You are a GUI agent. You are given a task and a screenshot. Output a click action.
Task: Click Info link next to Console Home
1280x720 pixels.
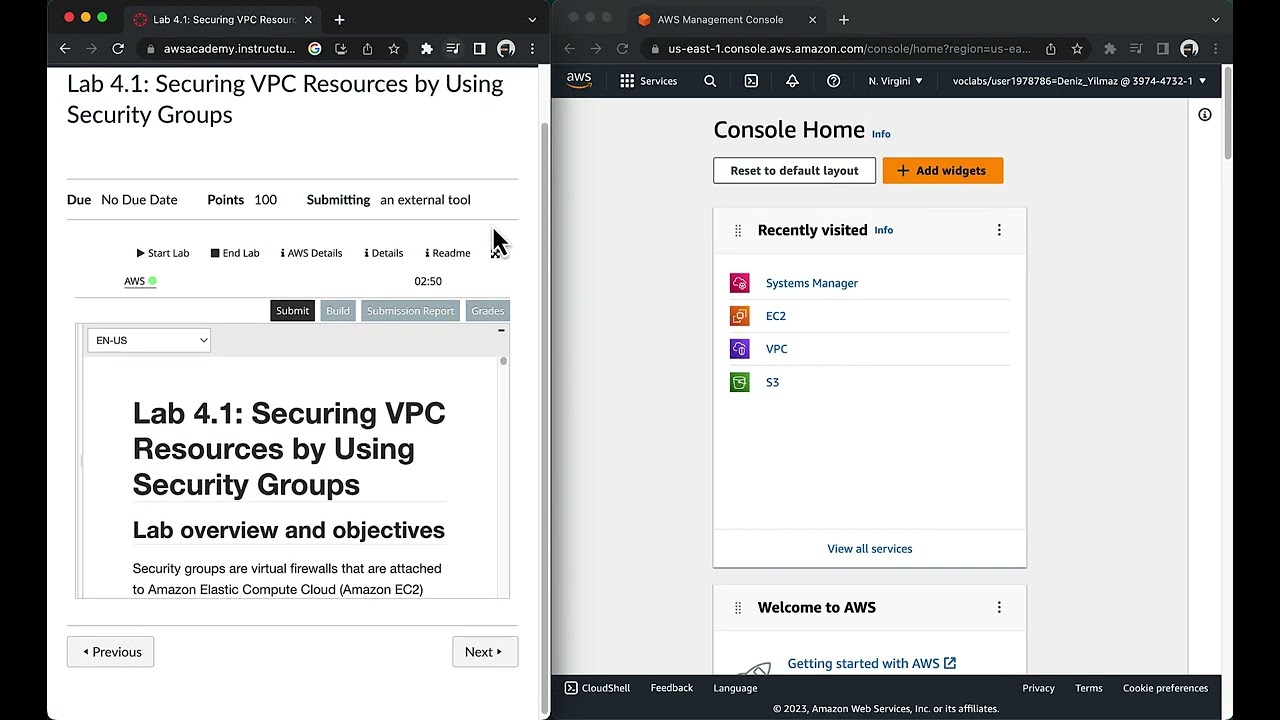[x=881, y=134]
